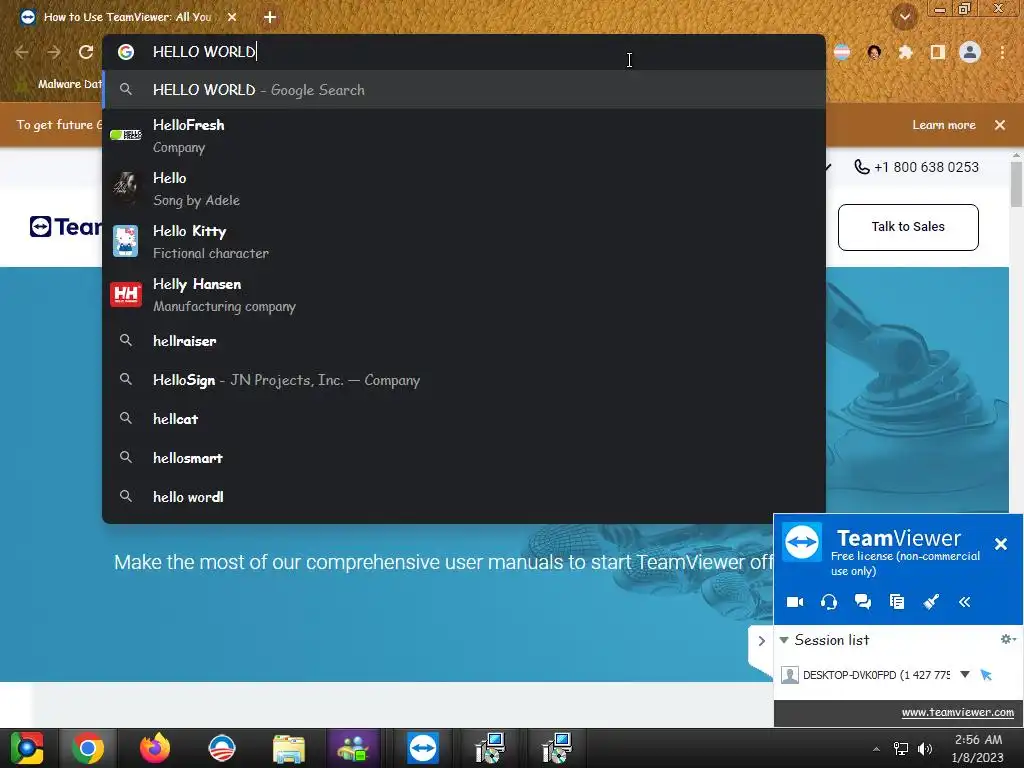Open TeamViewer chat bubbles icon
This screenshot has width=1024, height=768.
[863, 602]
